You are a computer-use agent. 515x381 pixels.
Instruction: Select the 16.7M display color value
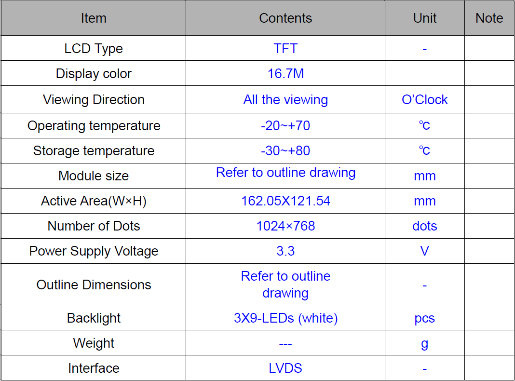pyautogui.click(x=285, y=73)
